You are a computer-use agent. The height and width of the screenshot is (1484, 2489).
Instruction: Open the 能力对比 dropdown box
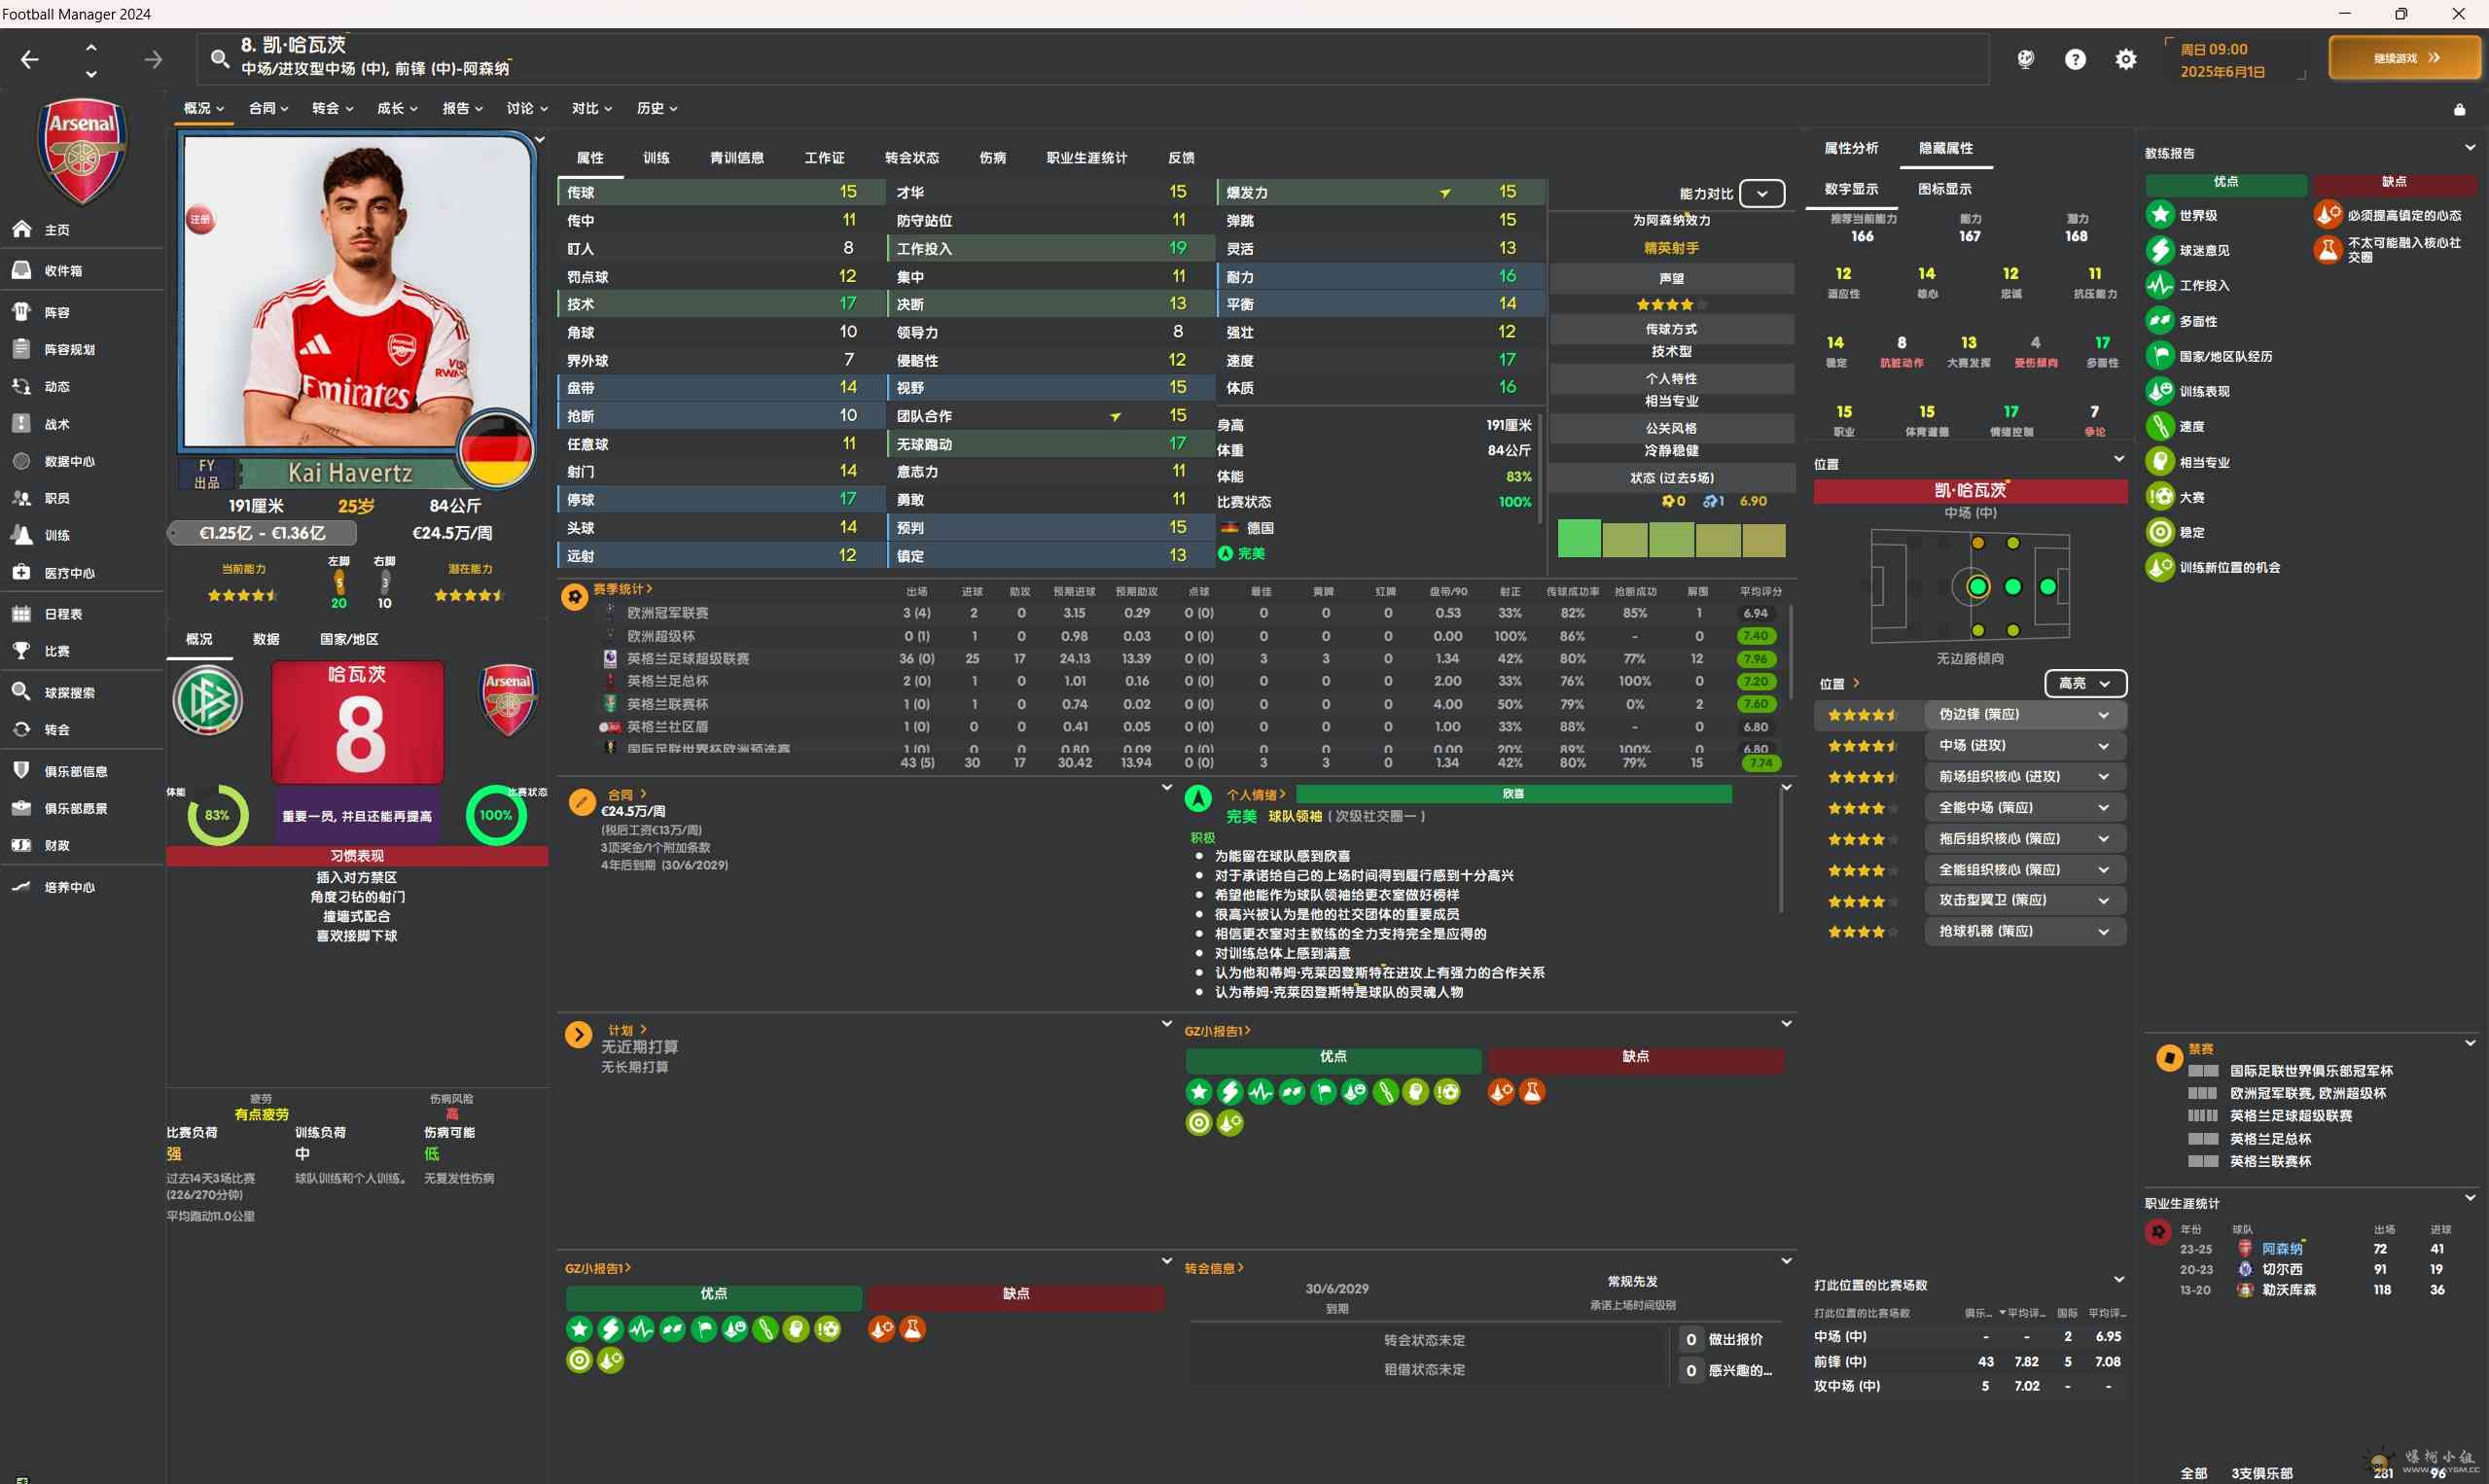click(1761, 193)
